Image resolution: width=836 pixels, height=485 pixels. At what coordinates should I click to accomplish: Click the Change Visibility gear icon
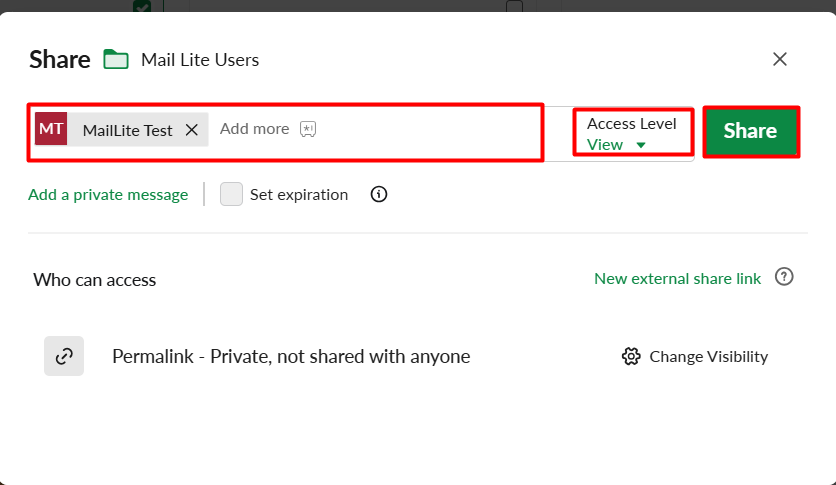631,356
